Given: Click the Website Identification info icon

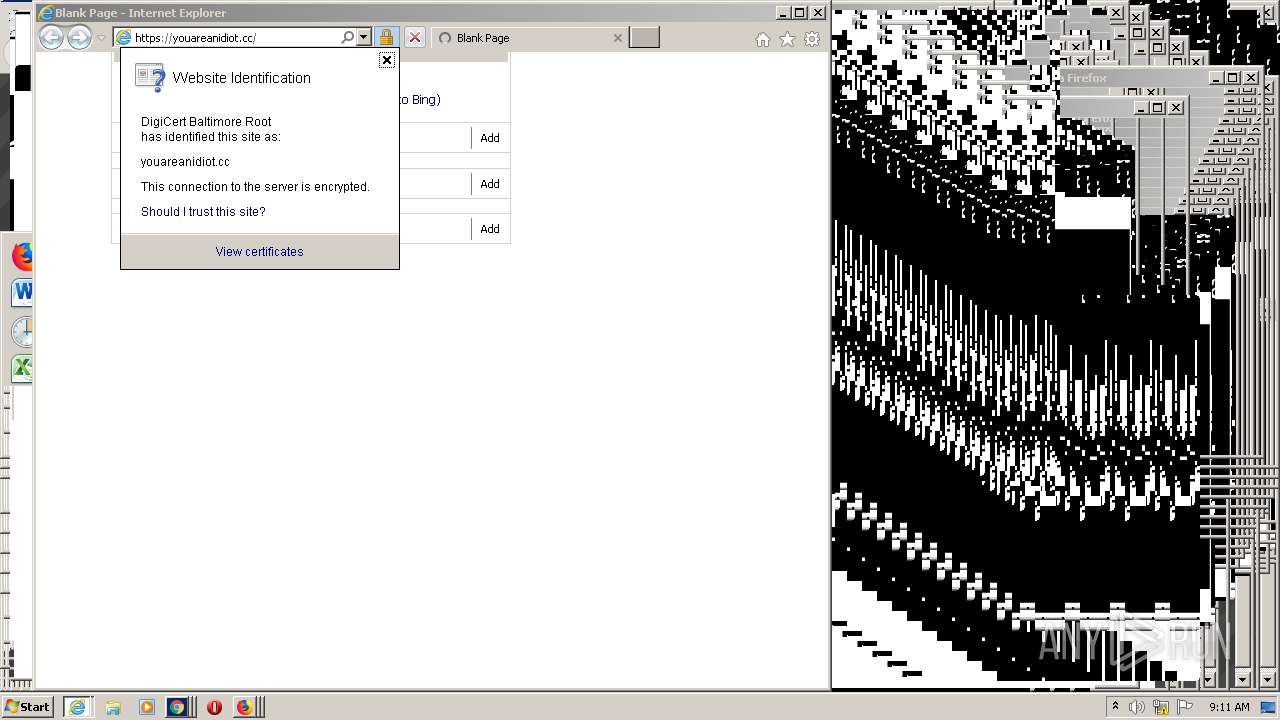Looking at the screenshot, I should click(150, 78).
